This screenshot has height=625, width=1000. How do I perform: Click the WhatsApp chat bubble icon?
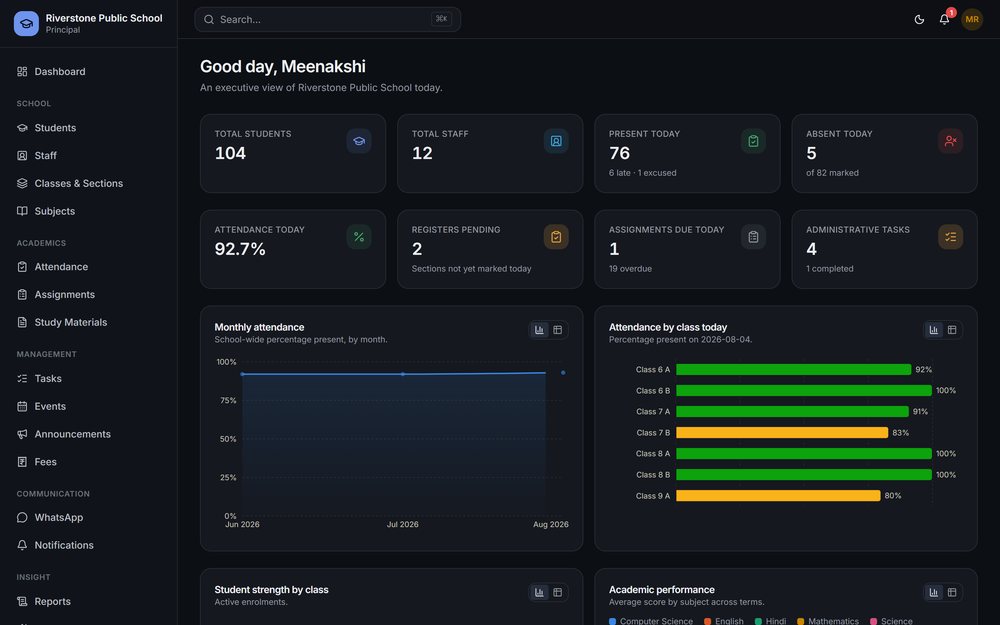(x=22, y=517)
